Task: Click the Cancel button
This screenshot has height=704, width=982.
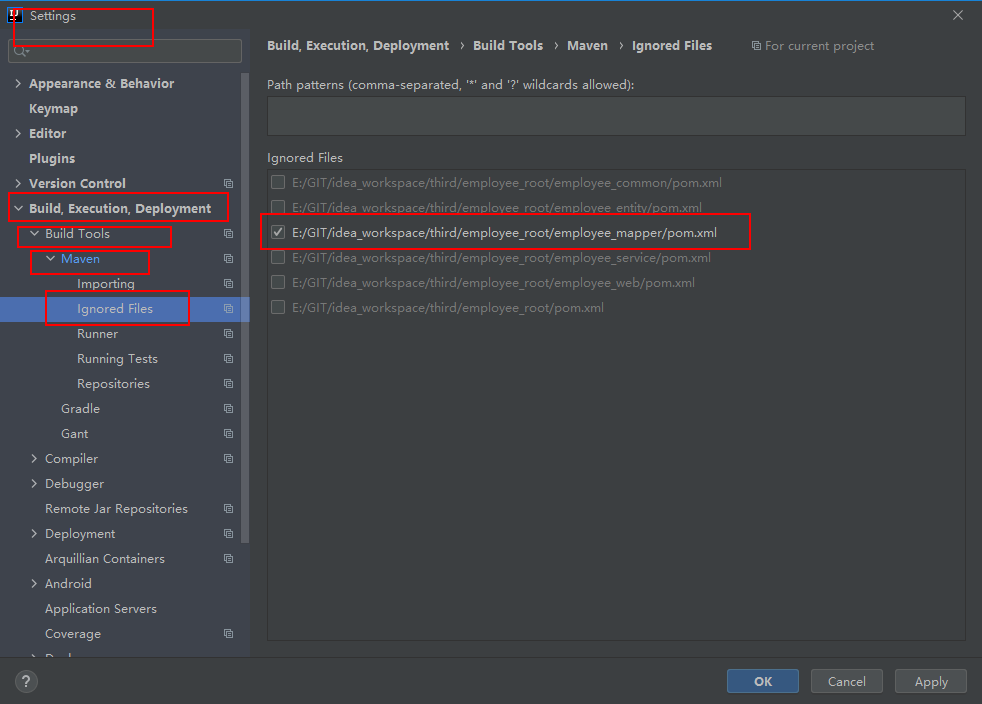Action: click(847, 681)
